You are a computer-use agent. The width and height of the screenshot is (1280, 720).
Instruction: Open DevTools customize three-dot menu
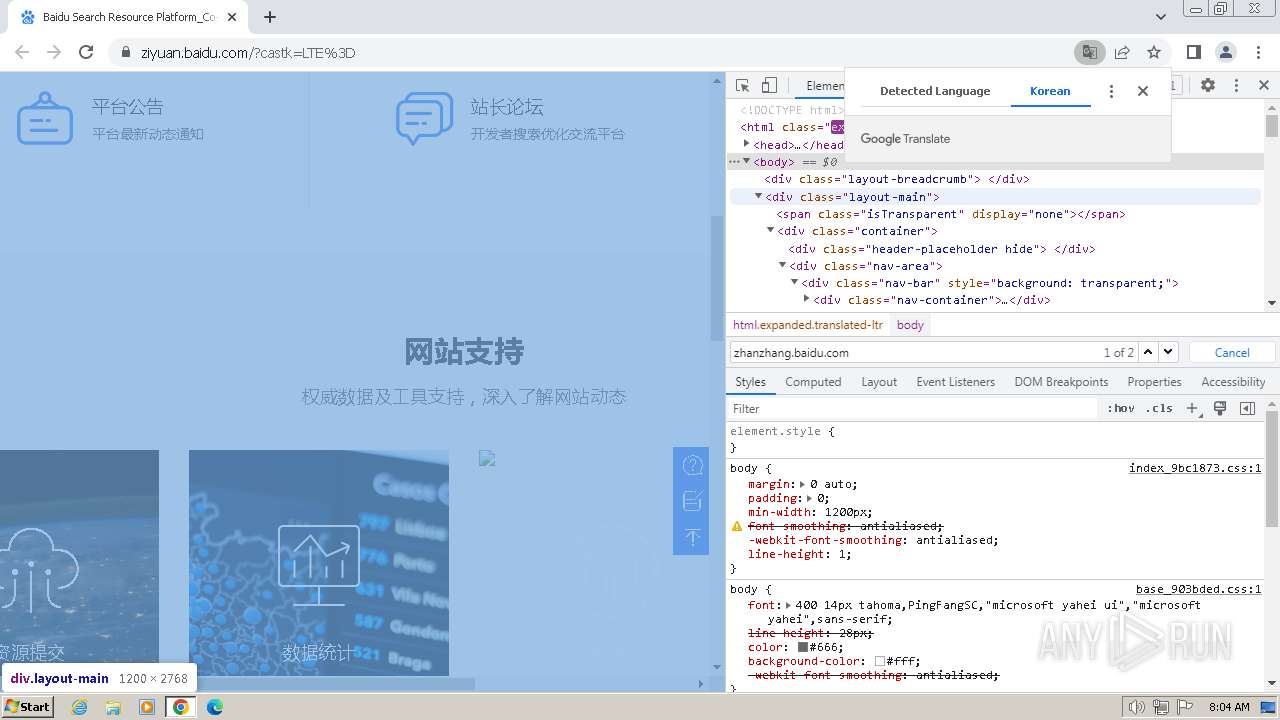click(1236, 86)
